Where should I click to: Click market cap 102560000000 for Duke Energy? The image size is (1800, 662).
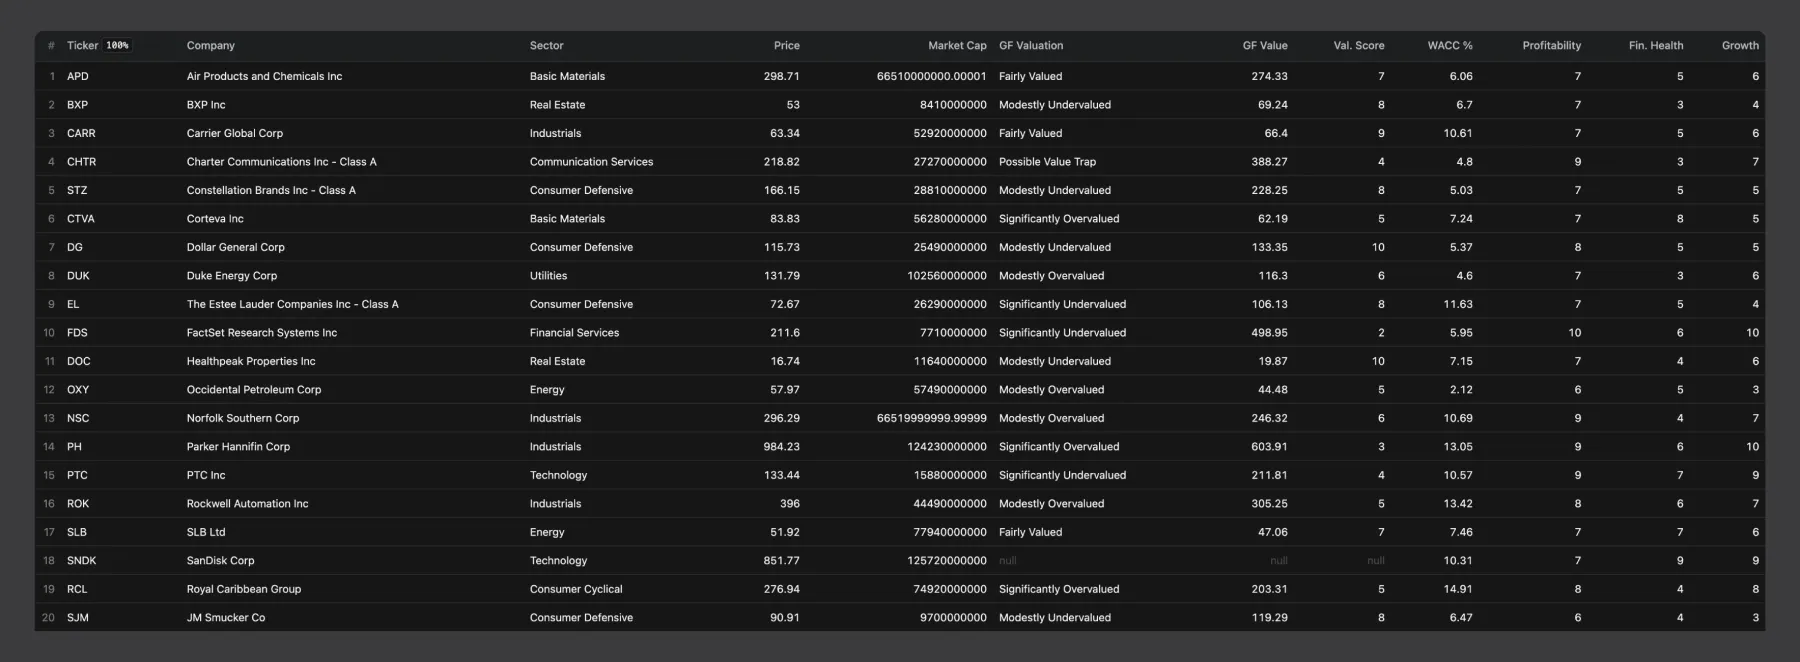pyautogui.click(x=947, y=276)
